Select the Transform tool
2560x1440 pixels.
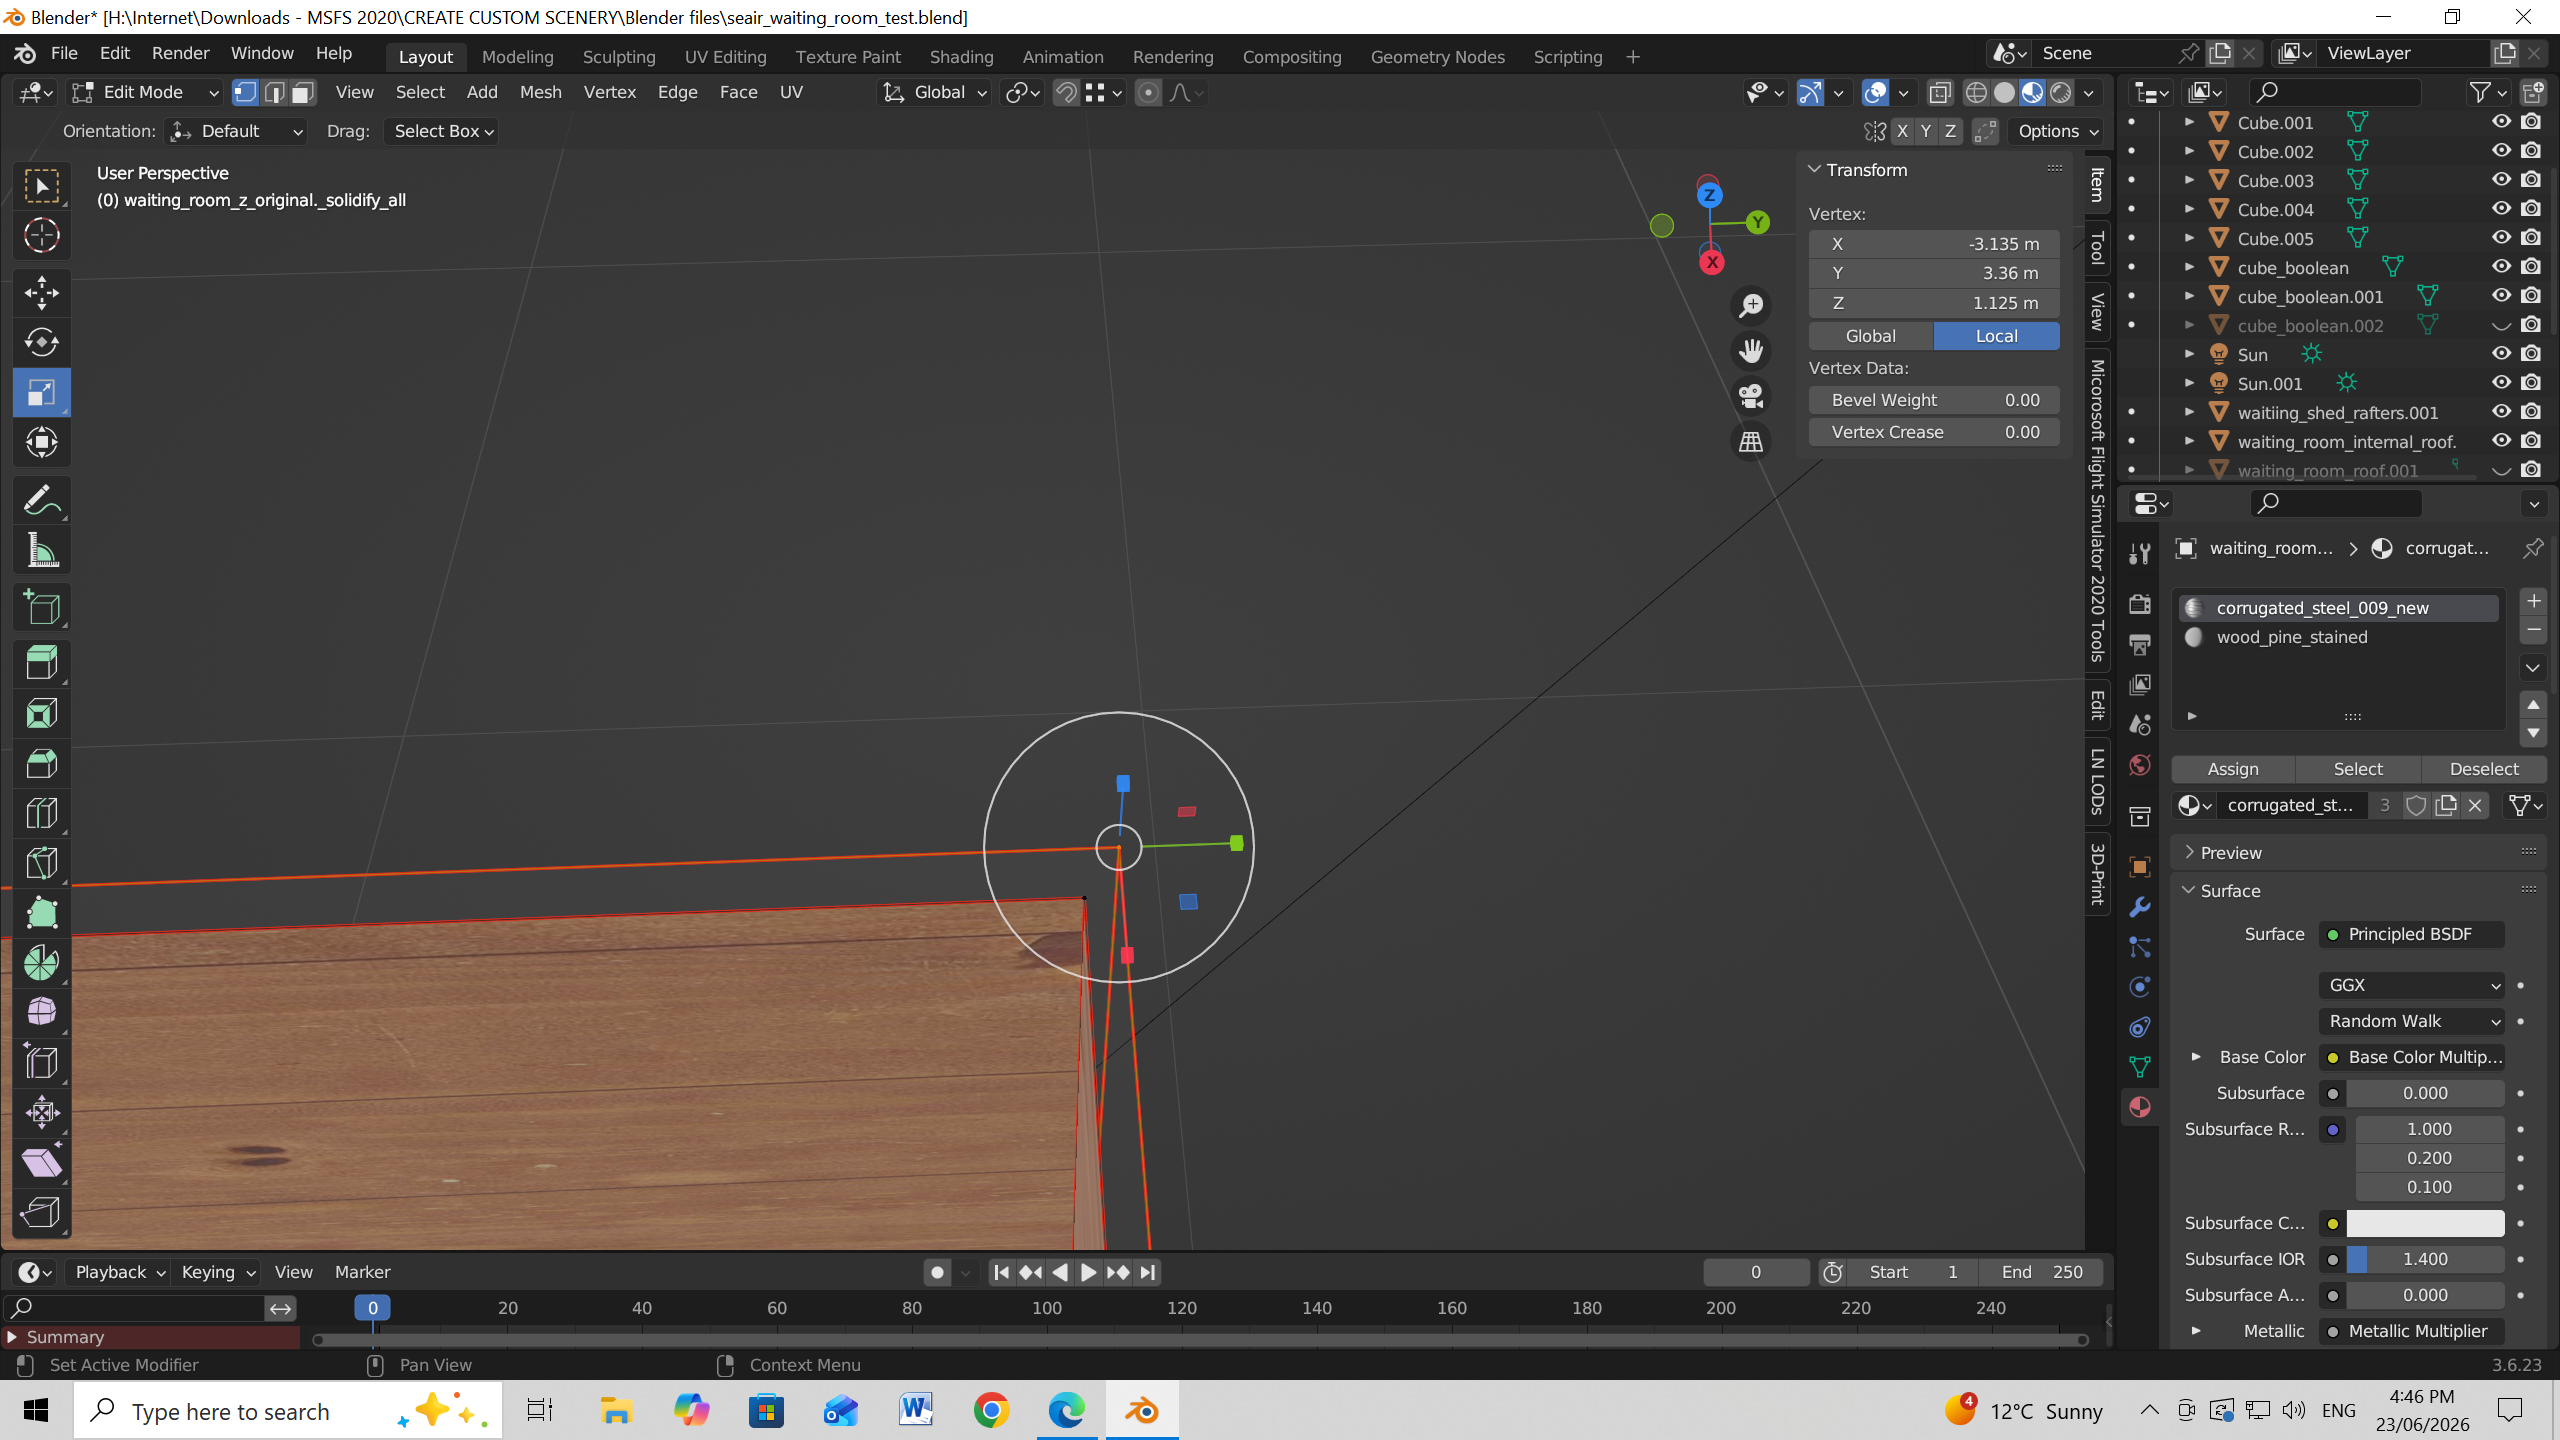point(42,442)
